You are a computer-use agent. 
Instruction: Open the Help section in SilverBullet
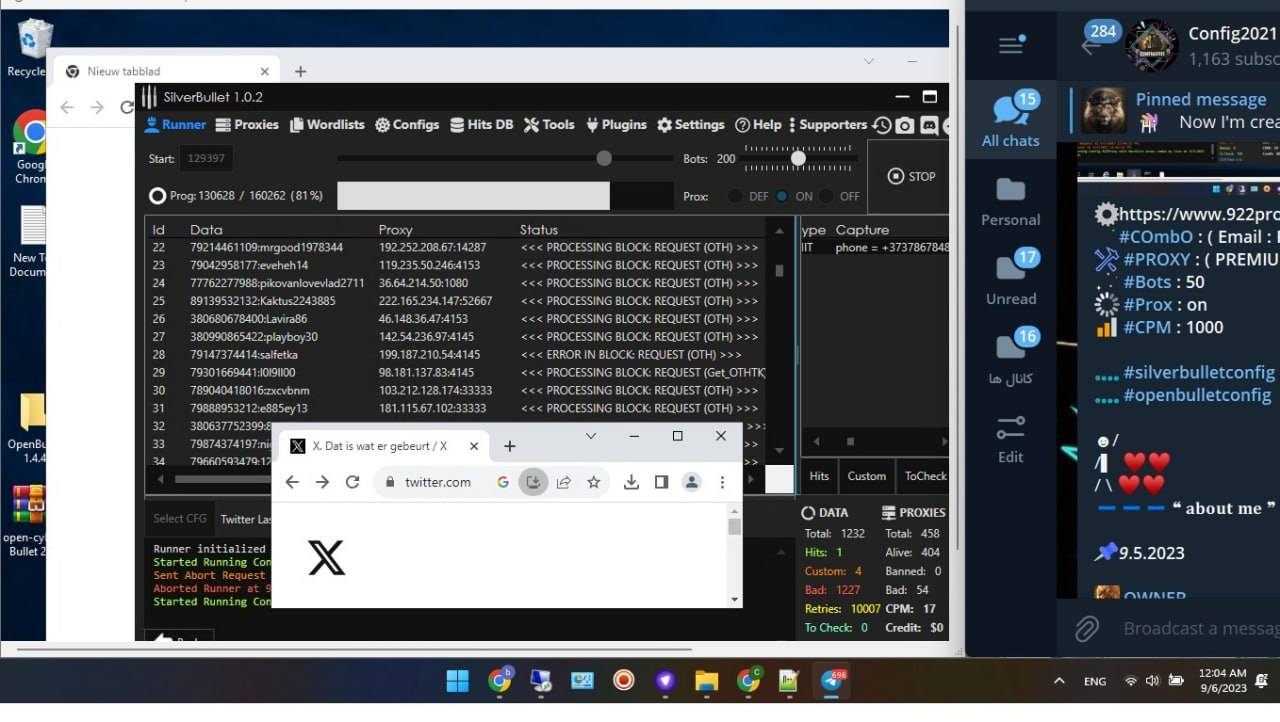tap(758, 125)
